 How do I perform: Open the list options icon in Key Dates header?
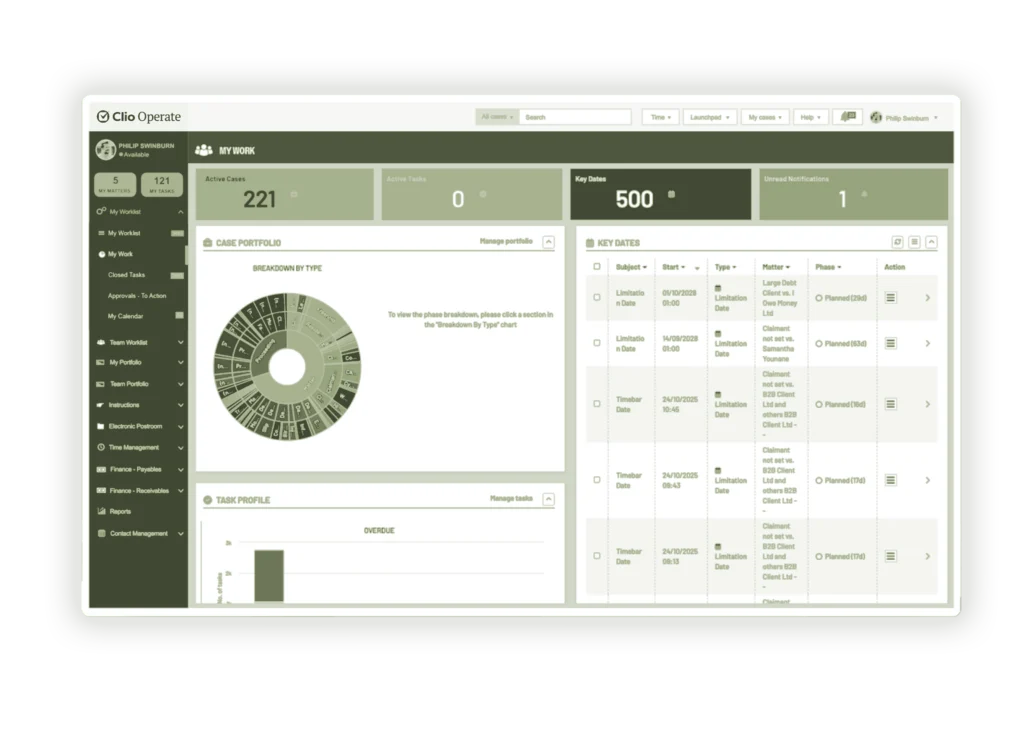point(914,242)
